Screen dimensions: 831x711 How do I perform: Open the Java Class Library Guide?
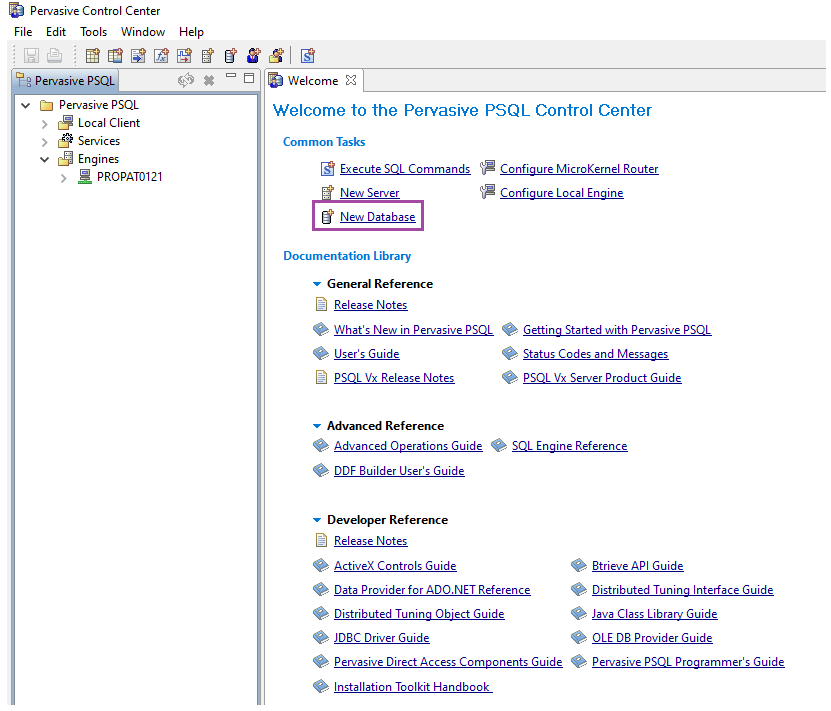pyautogui.click(x=655, y=614)
